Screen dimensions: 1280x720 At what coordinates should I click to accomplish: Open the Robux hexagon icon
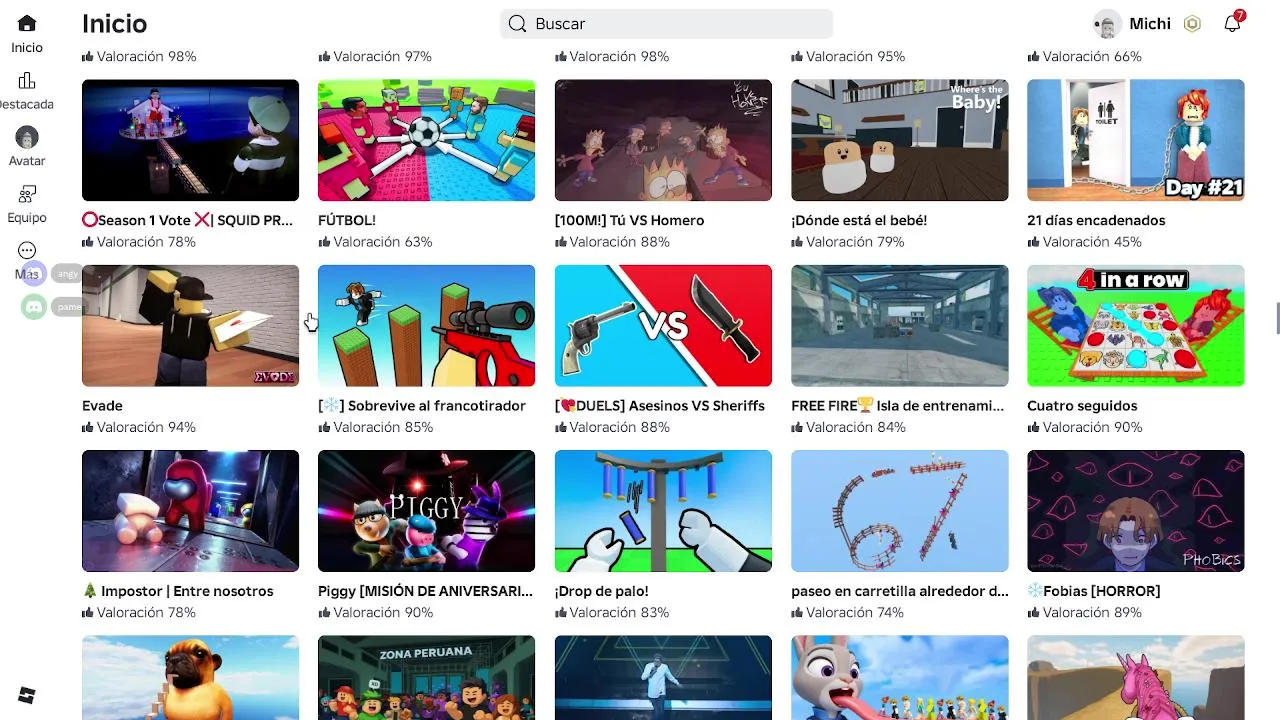pyautogui.click(x=1192, y=24)
